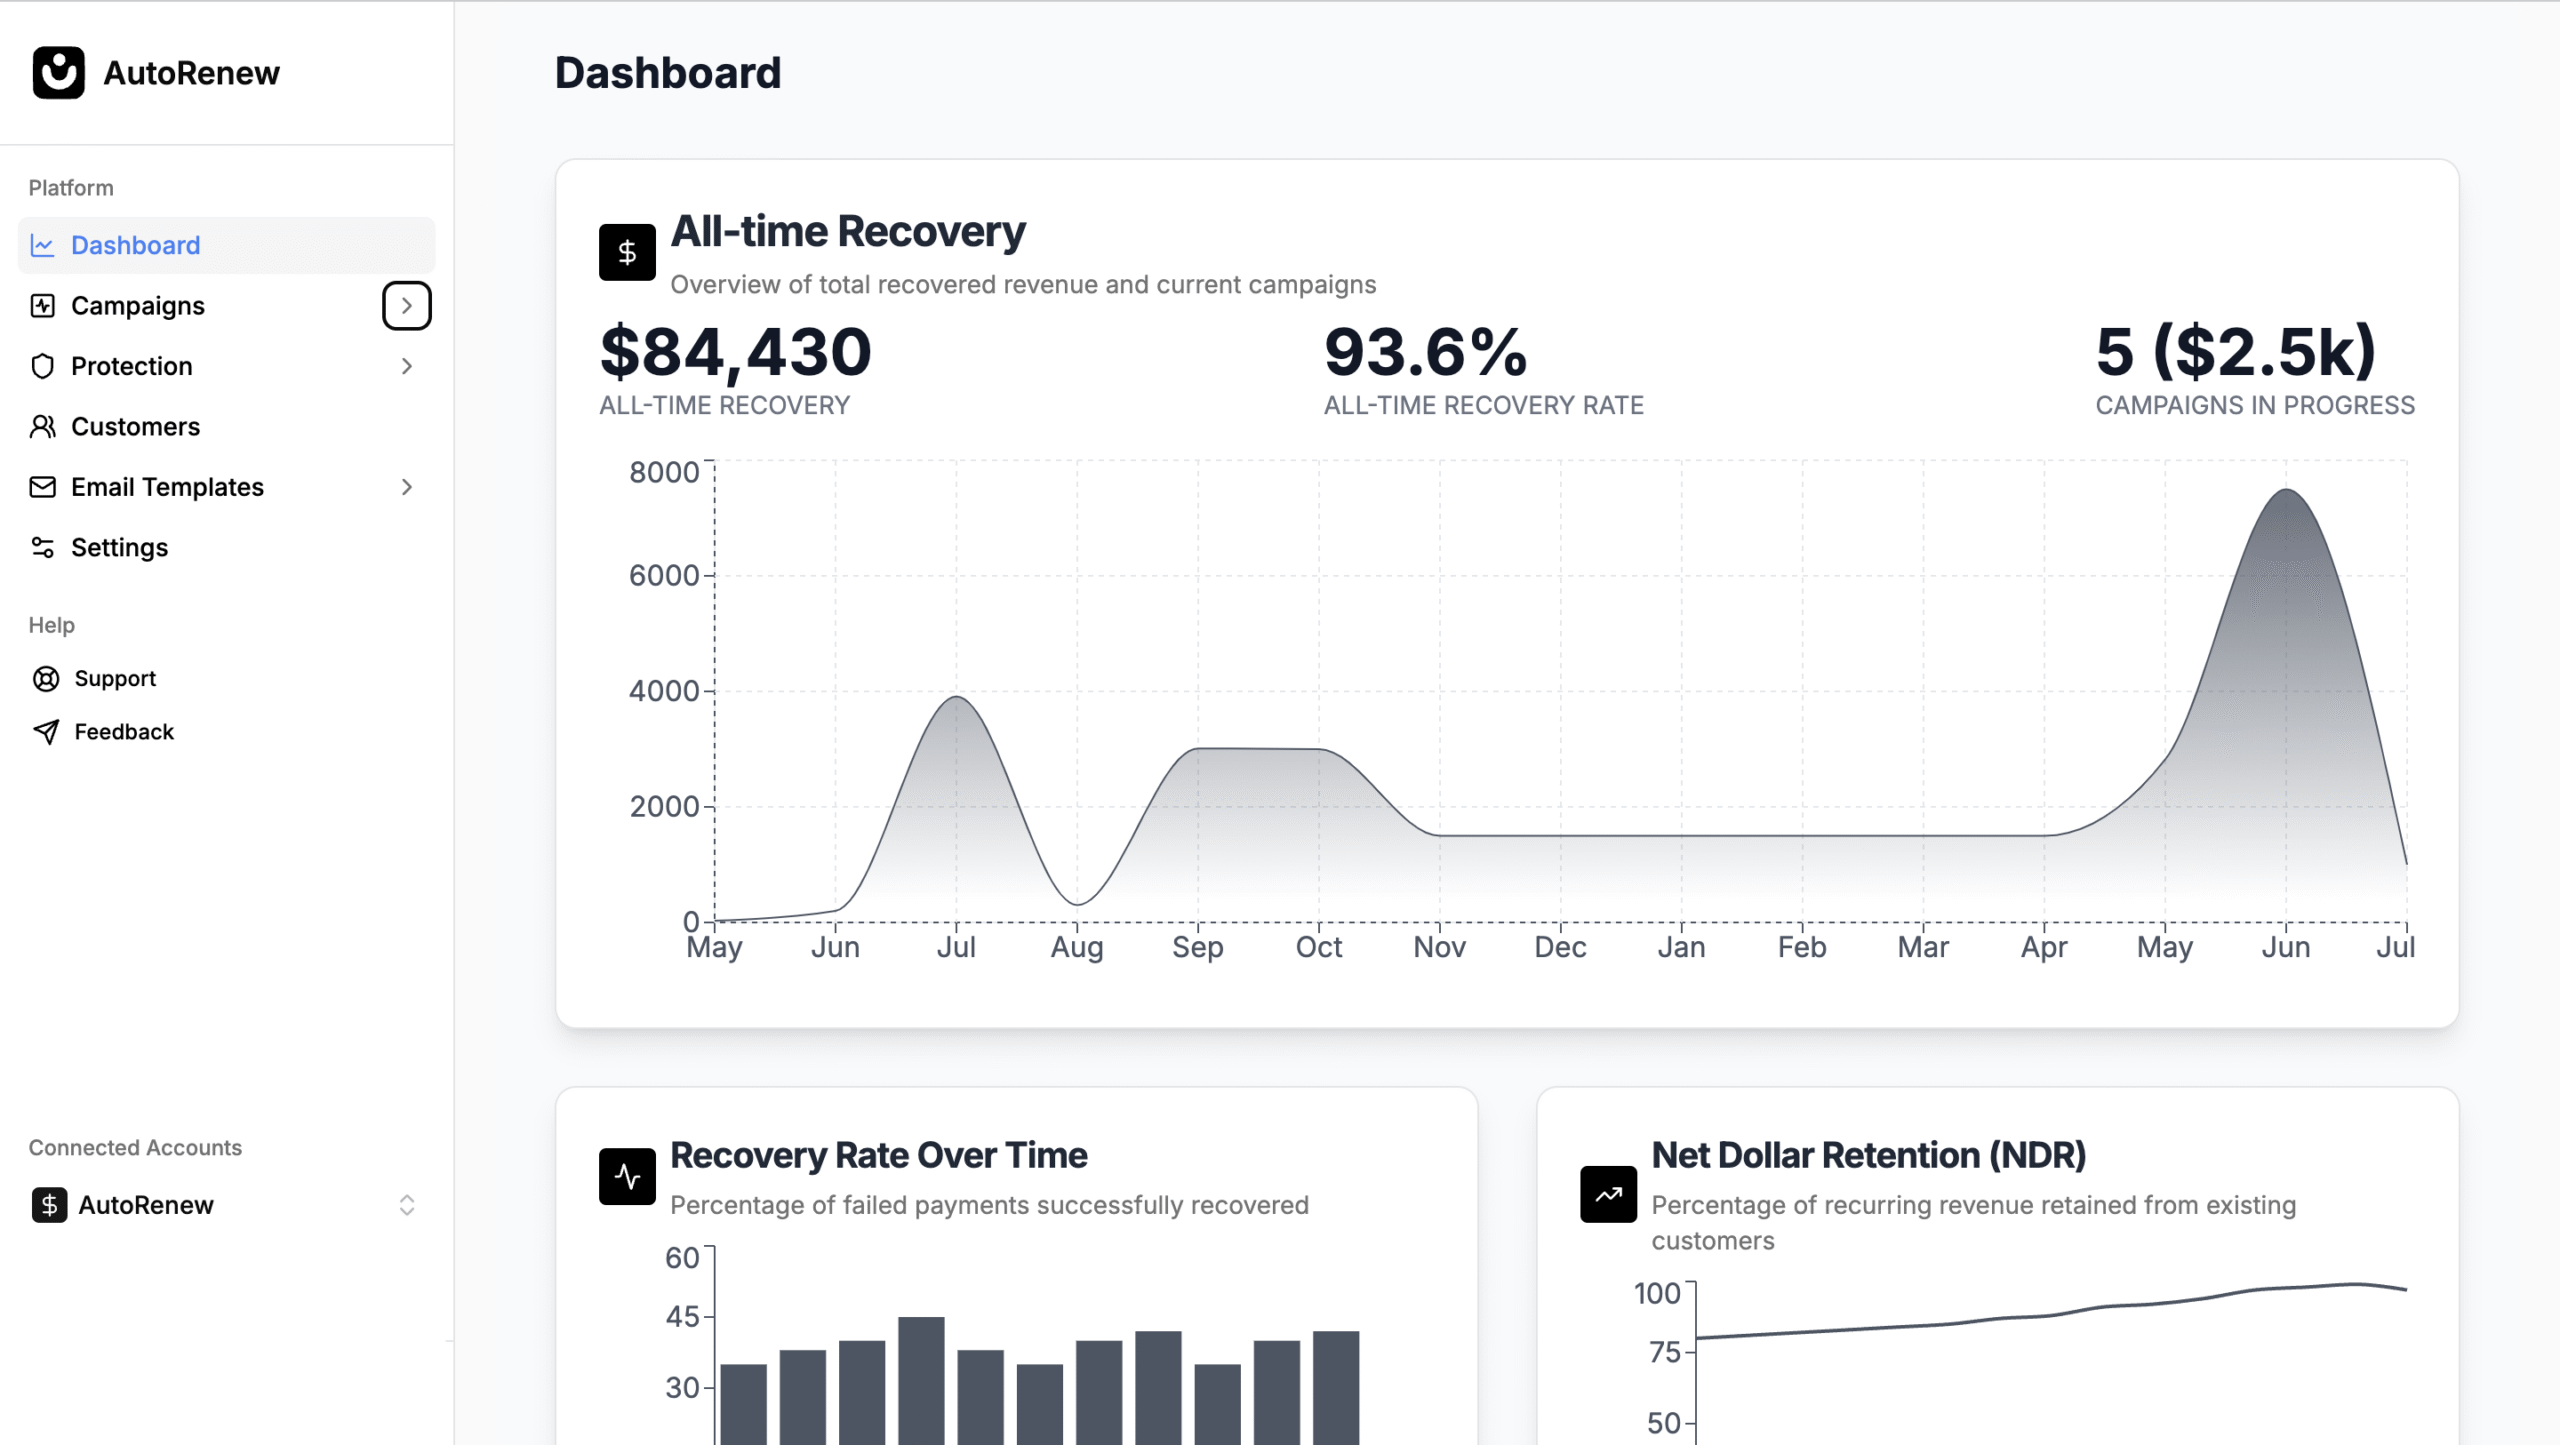
Task: Click the June peak on recovery chart
Action: [x=2286, y=490]
